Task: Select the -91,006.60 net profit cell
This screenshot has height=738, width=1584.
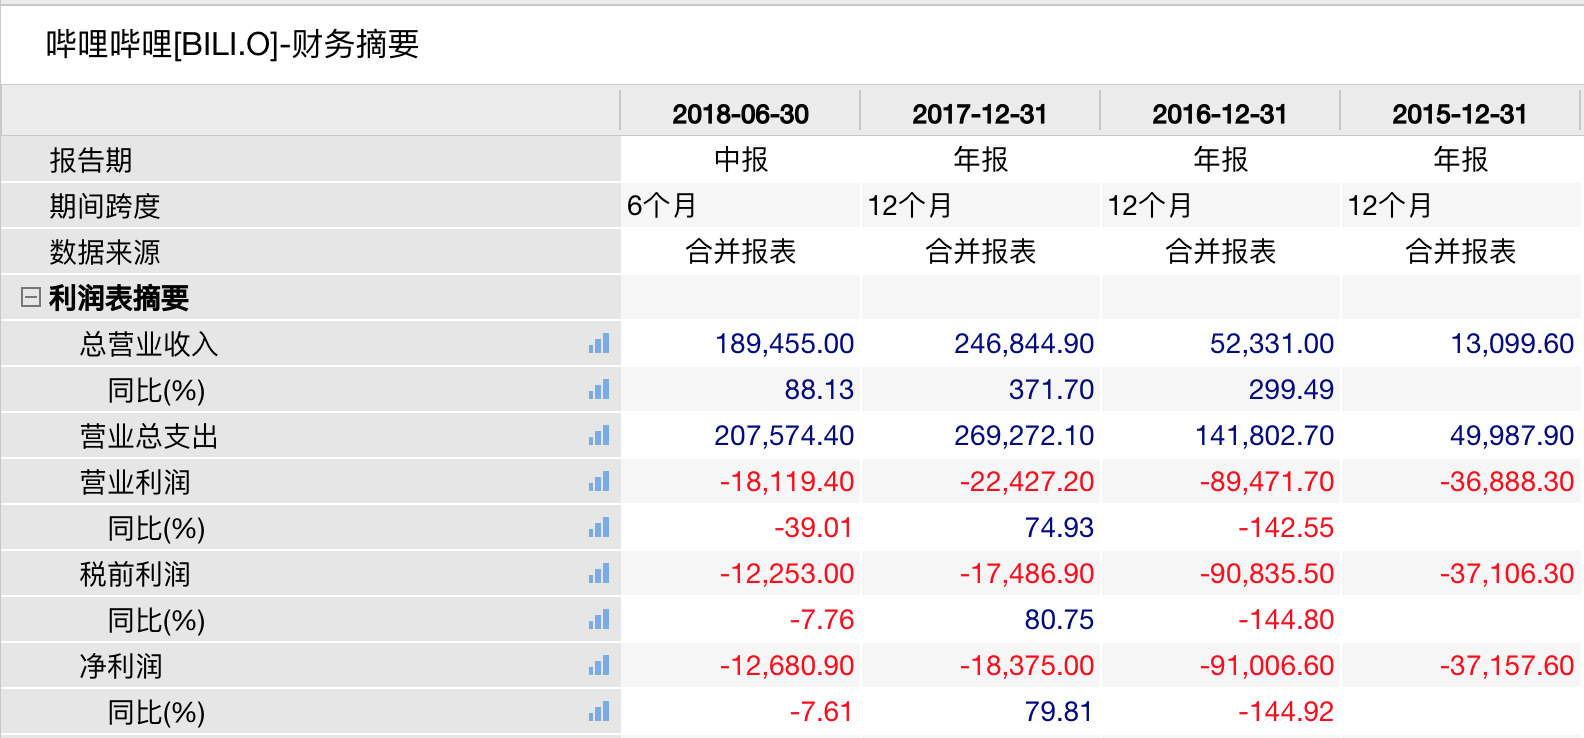Action: (1266, 666)
